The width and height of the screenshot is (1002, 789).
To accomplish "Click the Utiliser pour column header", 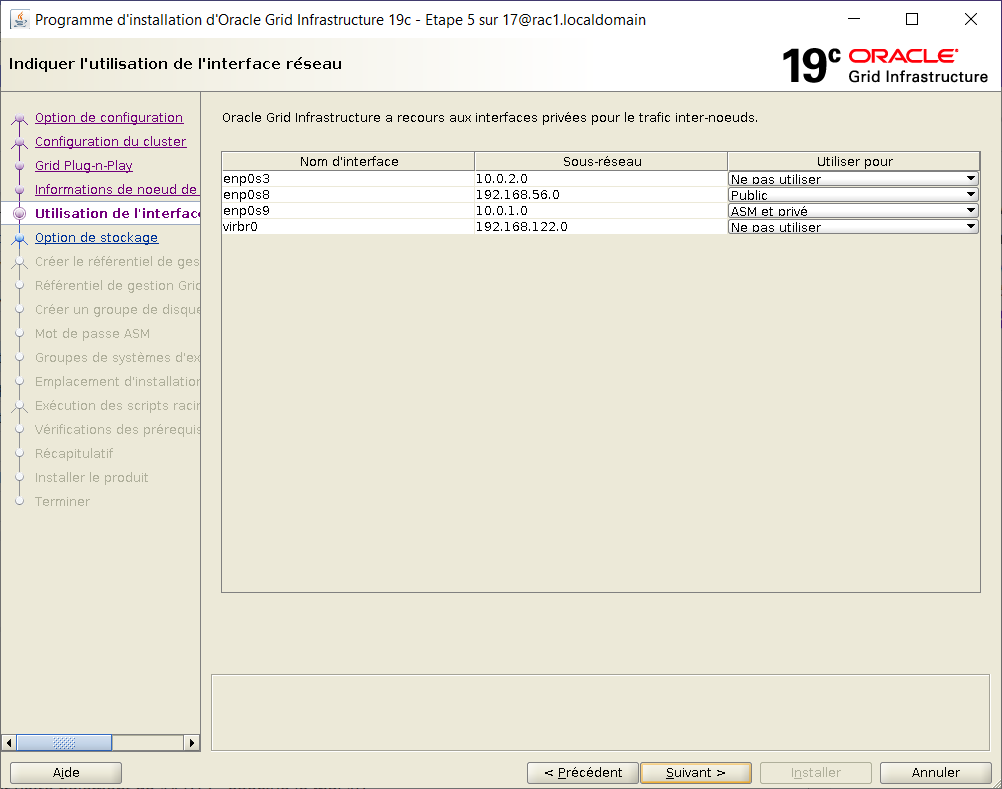I will tap(854, 161).
